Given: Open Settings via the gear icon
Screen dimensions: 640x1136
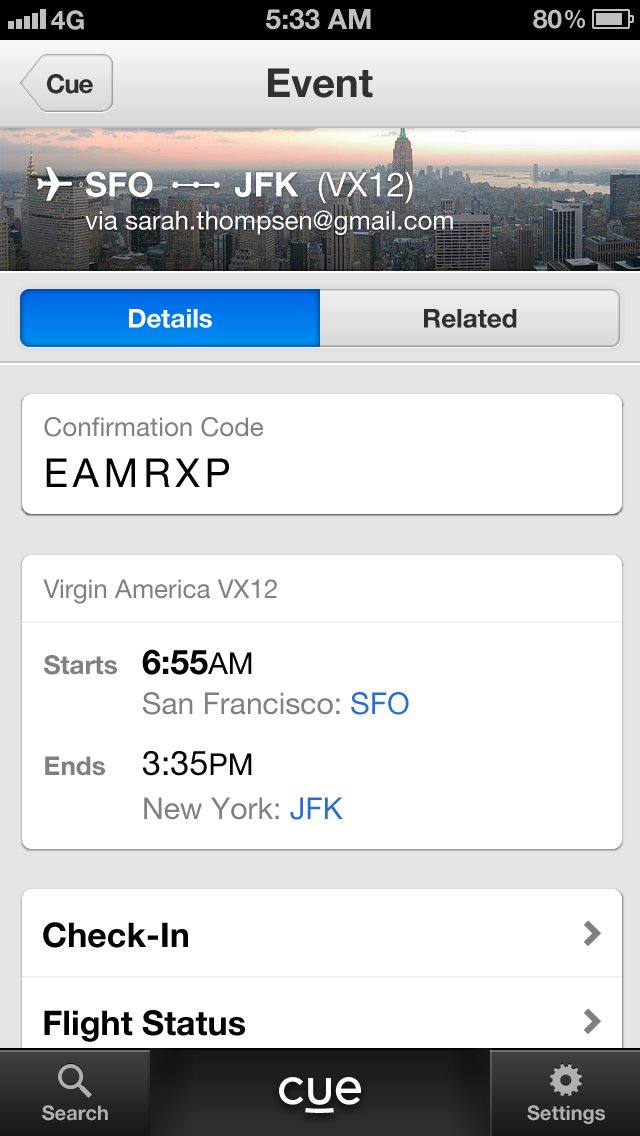Looking at the screenshot, I should point(566,1081).
